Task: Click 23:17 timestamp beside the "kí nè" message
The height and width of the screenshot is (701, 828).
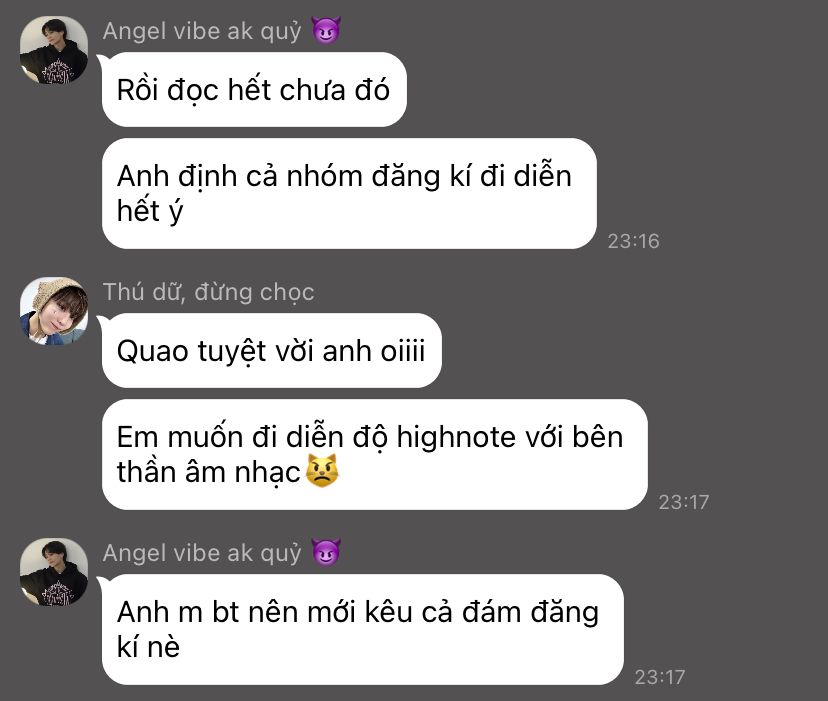Action: [660, 677]
